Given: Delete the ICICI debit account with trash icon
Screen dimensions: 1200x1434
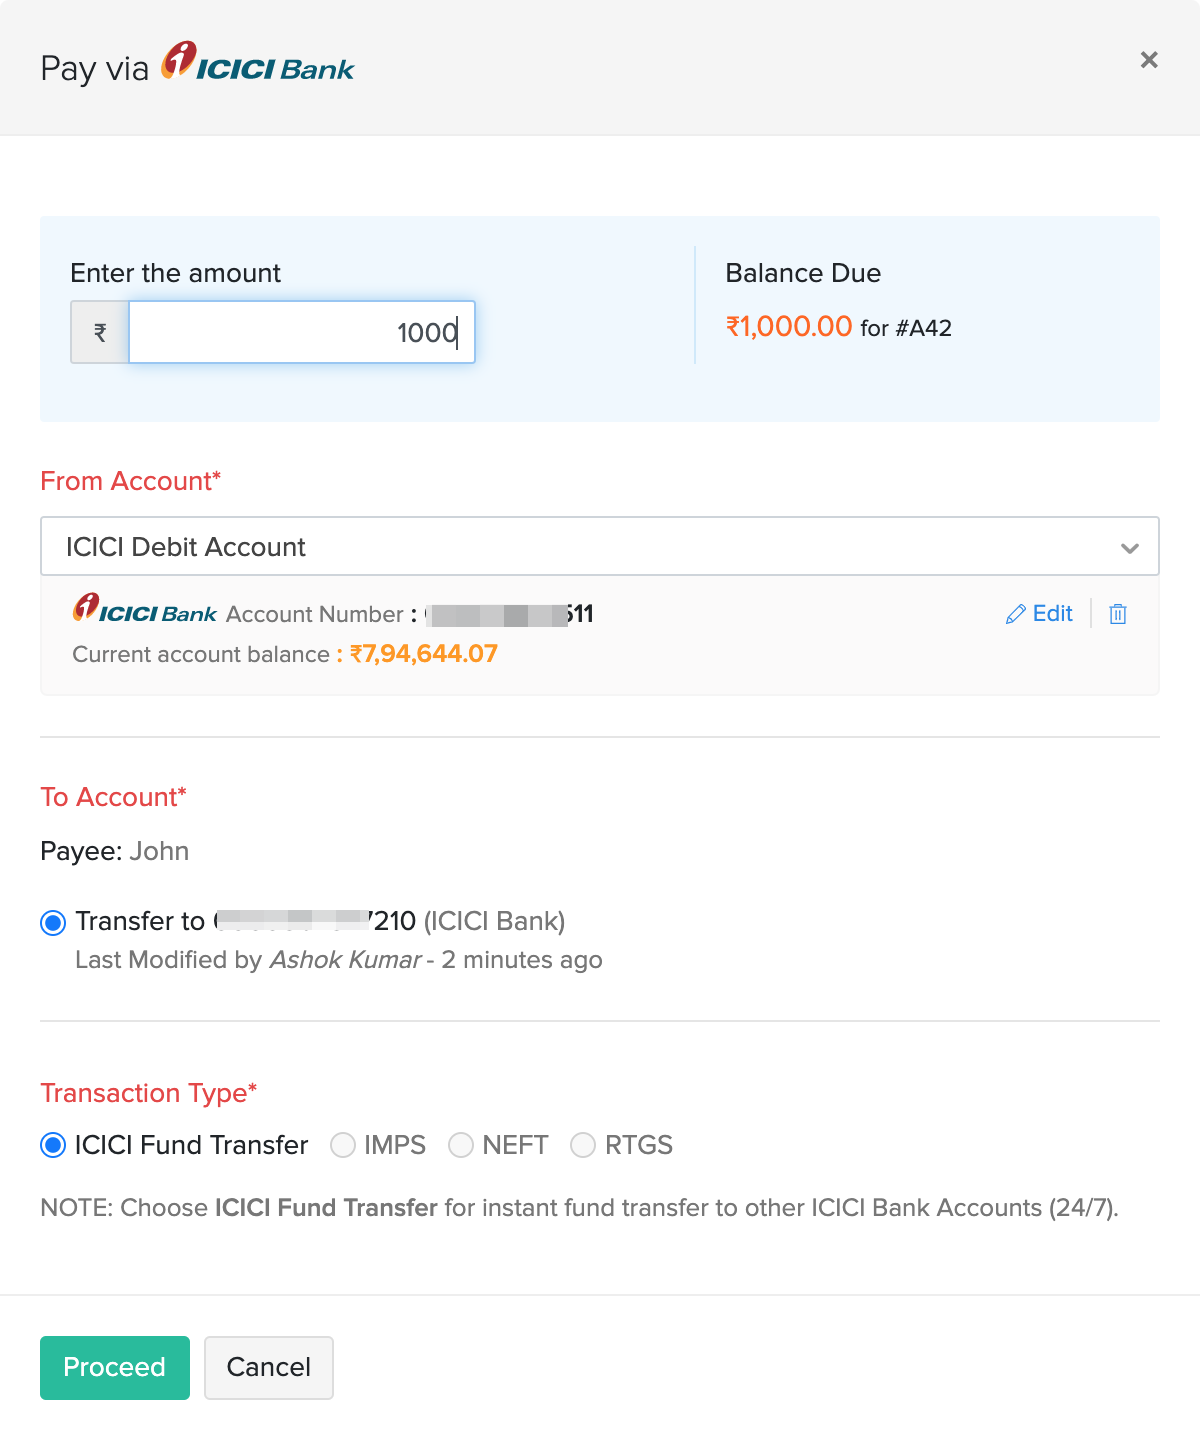Looking at the screenshot, I should (1118, 614).
